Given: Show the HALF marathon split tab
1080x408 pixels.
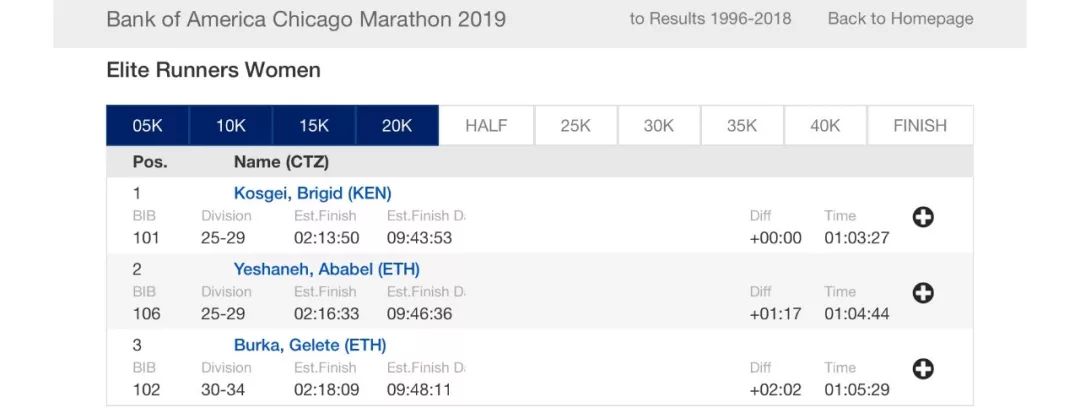Looking at the screenshot, I should pos(486,126).
